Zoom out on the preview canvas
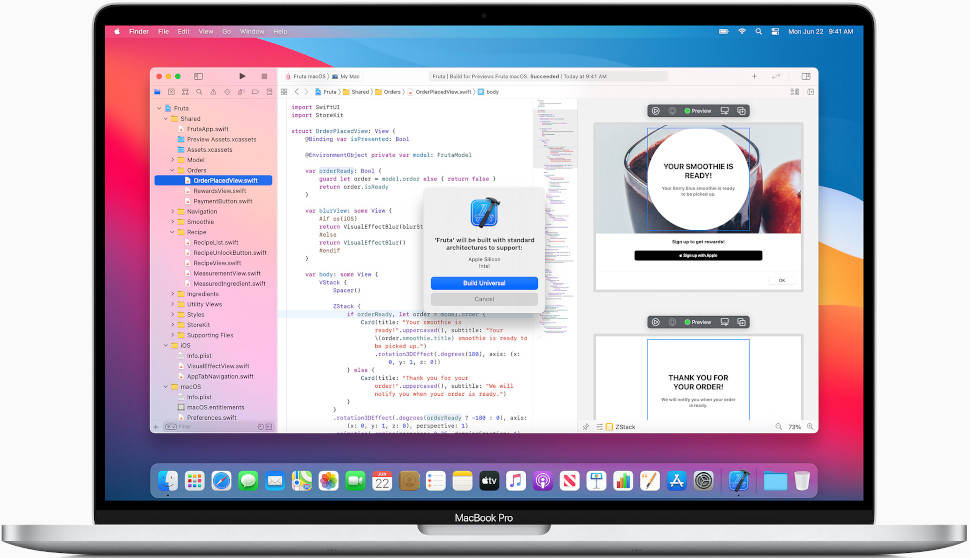Image resolution: width=970 pixels, height=558 pixels. click(x=779, y=427)
